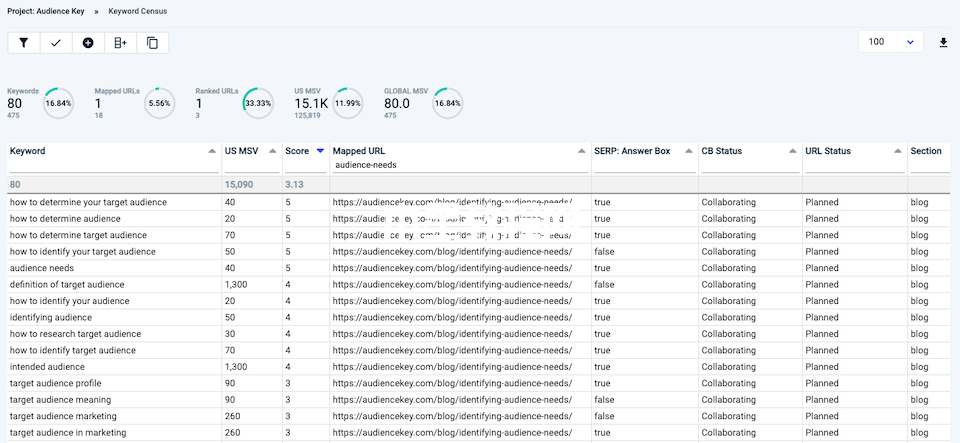Image resolution: width=960 pixels, height=443 pixels.
Task: Open the 100 rows-per-page dropdown
Action: point(891,42)
